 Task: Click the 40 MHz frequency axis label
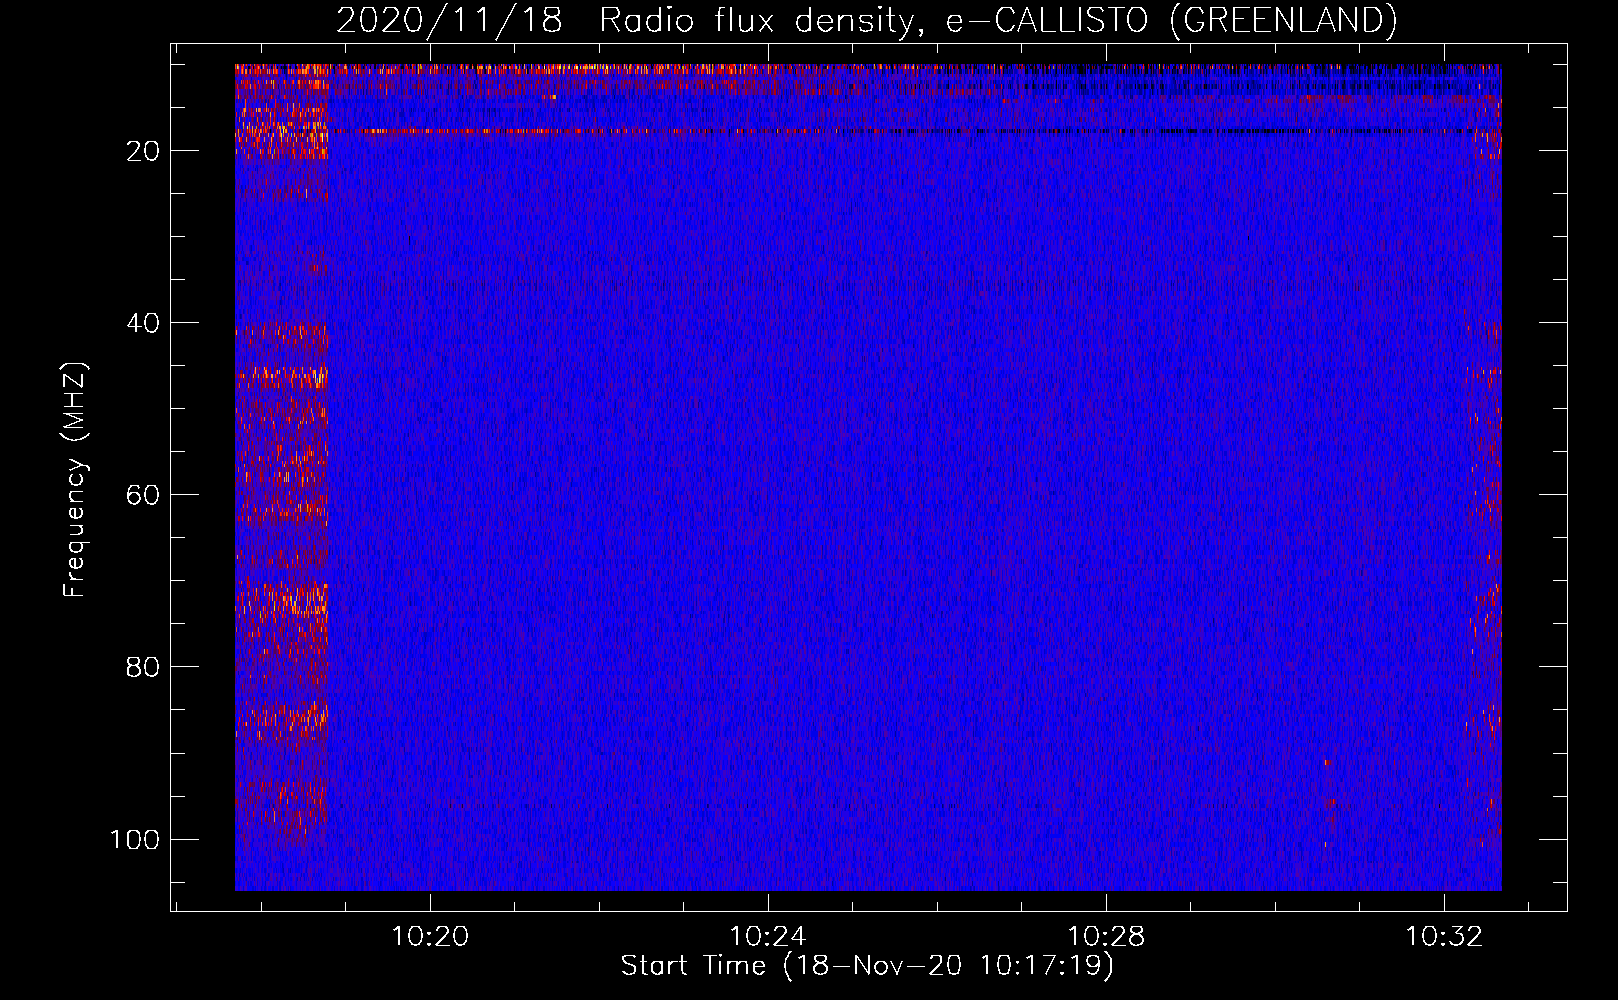click(x=143, y=323)
